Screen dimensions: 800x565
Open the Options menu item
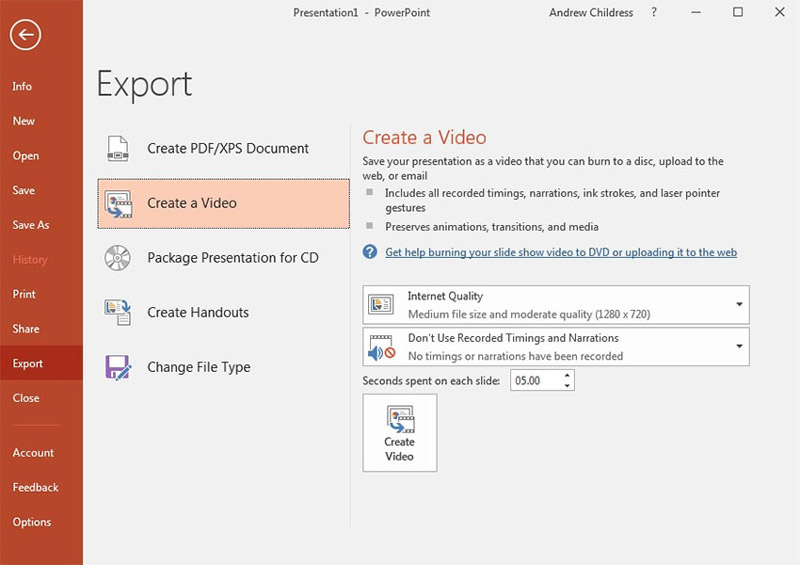click(x=32, y=522)
